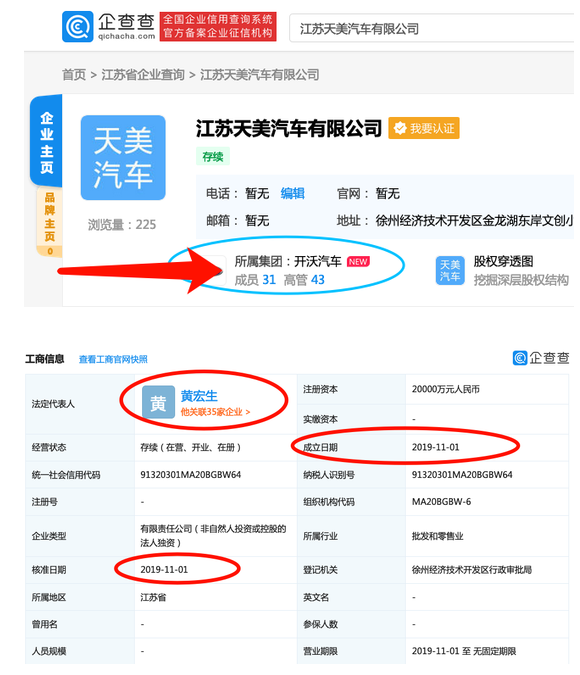Viewport: 580px width, 675px height.
Task: Open 查看工商官网快照 link
Action: (113, 359)
